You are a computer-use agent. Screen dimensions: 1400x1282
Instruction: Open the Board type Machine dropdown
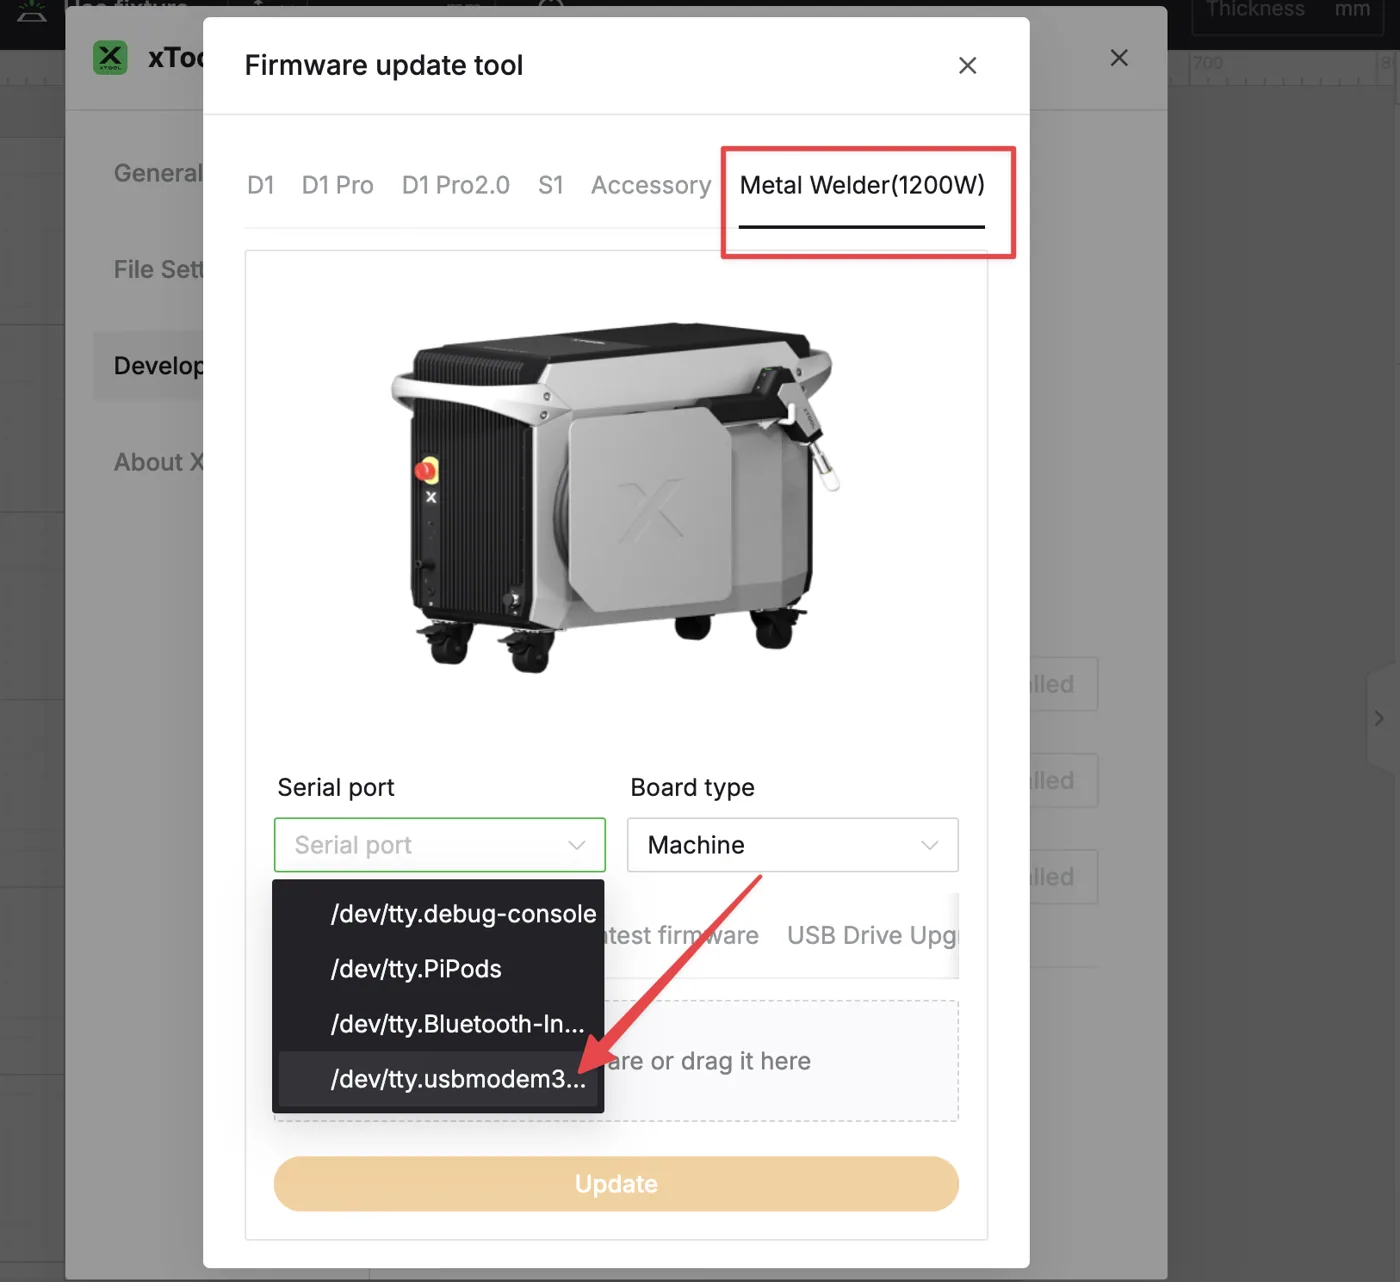(x=793, y=845)
